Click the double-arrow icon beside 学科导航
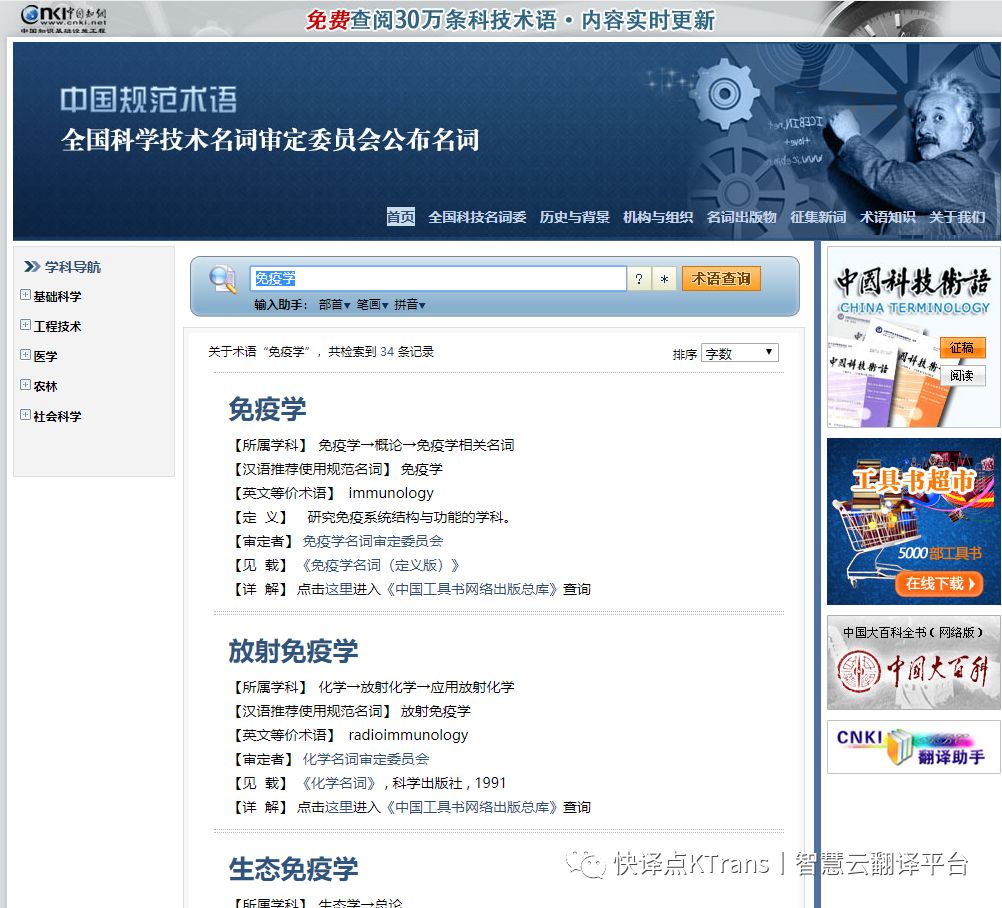Image resolution: width=1002 pixels, height=908 pixels. pos(33,267)
